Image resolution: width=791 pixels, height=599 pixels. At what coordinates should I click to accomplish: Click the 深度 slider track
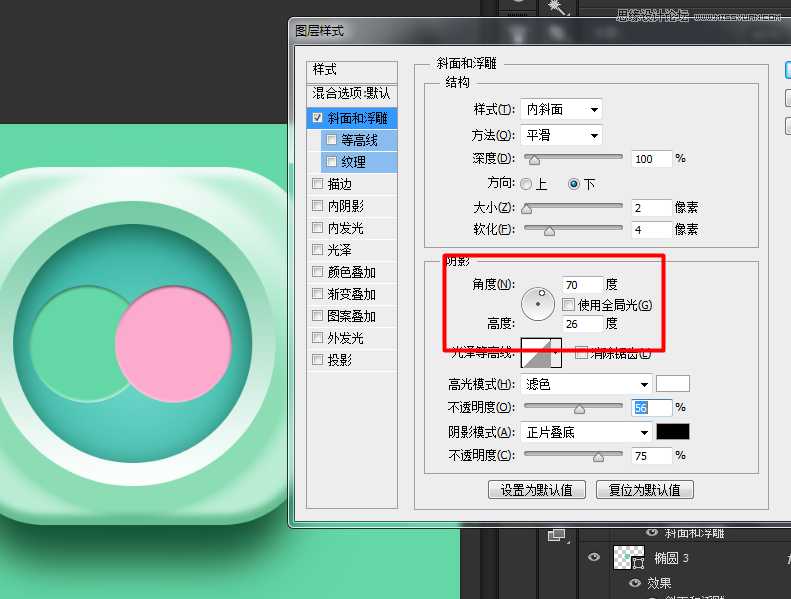574,157
